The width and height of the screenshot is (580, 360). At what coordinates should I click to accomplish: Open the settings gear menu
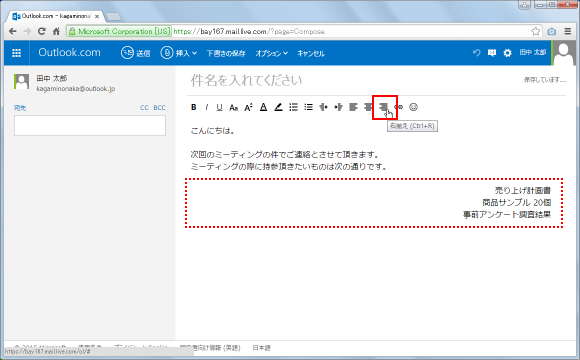[x=507, y=53]
